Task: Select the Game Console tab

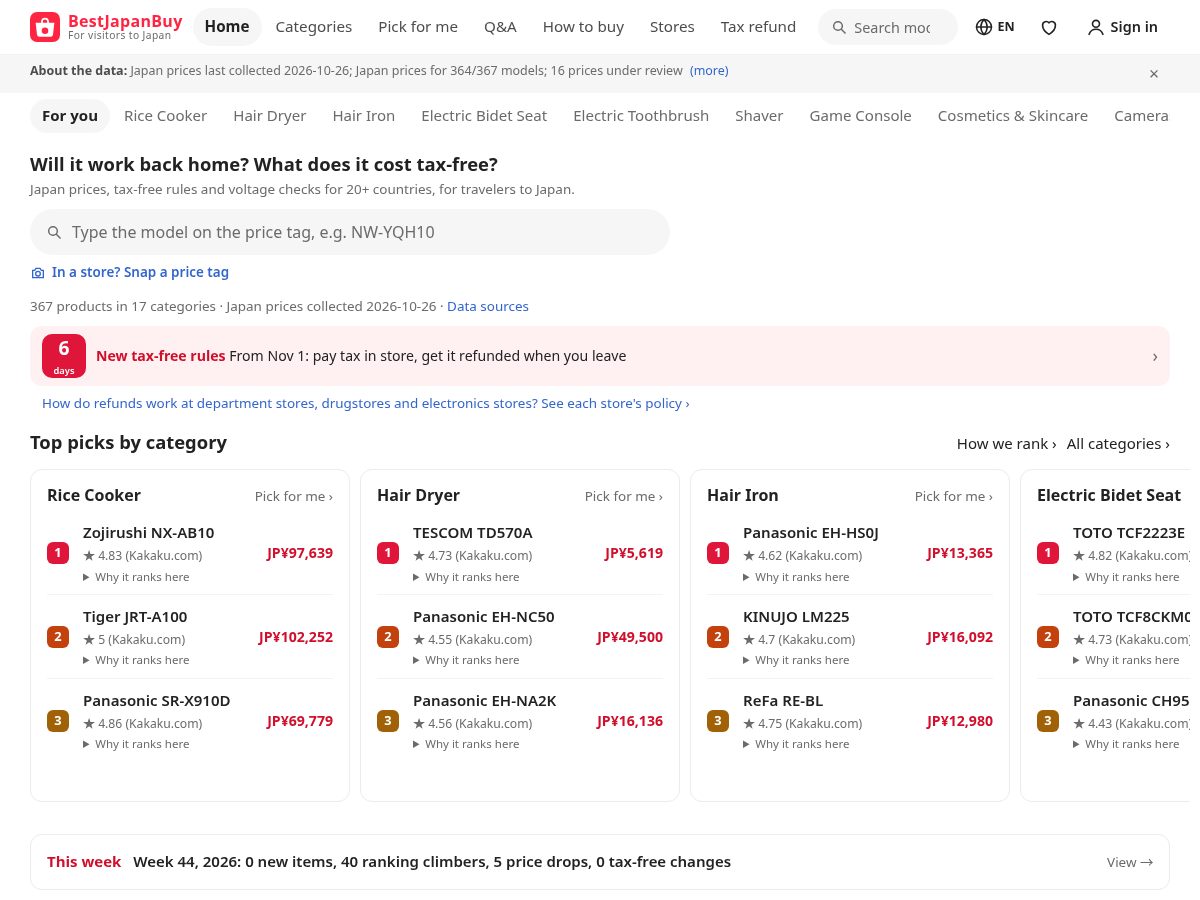Action: (860, 116)
